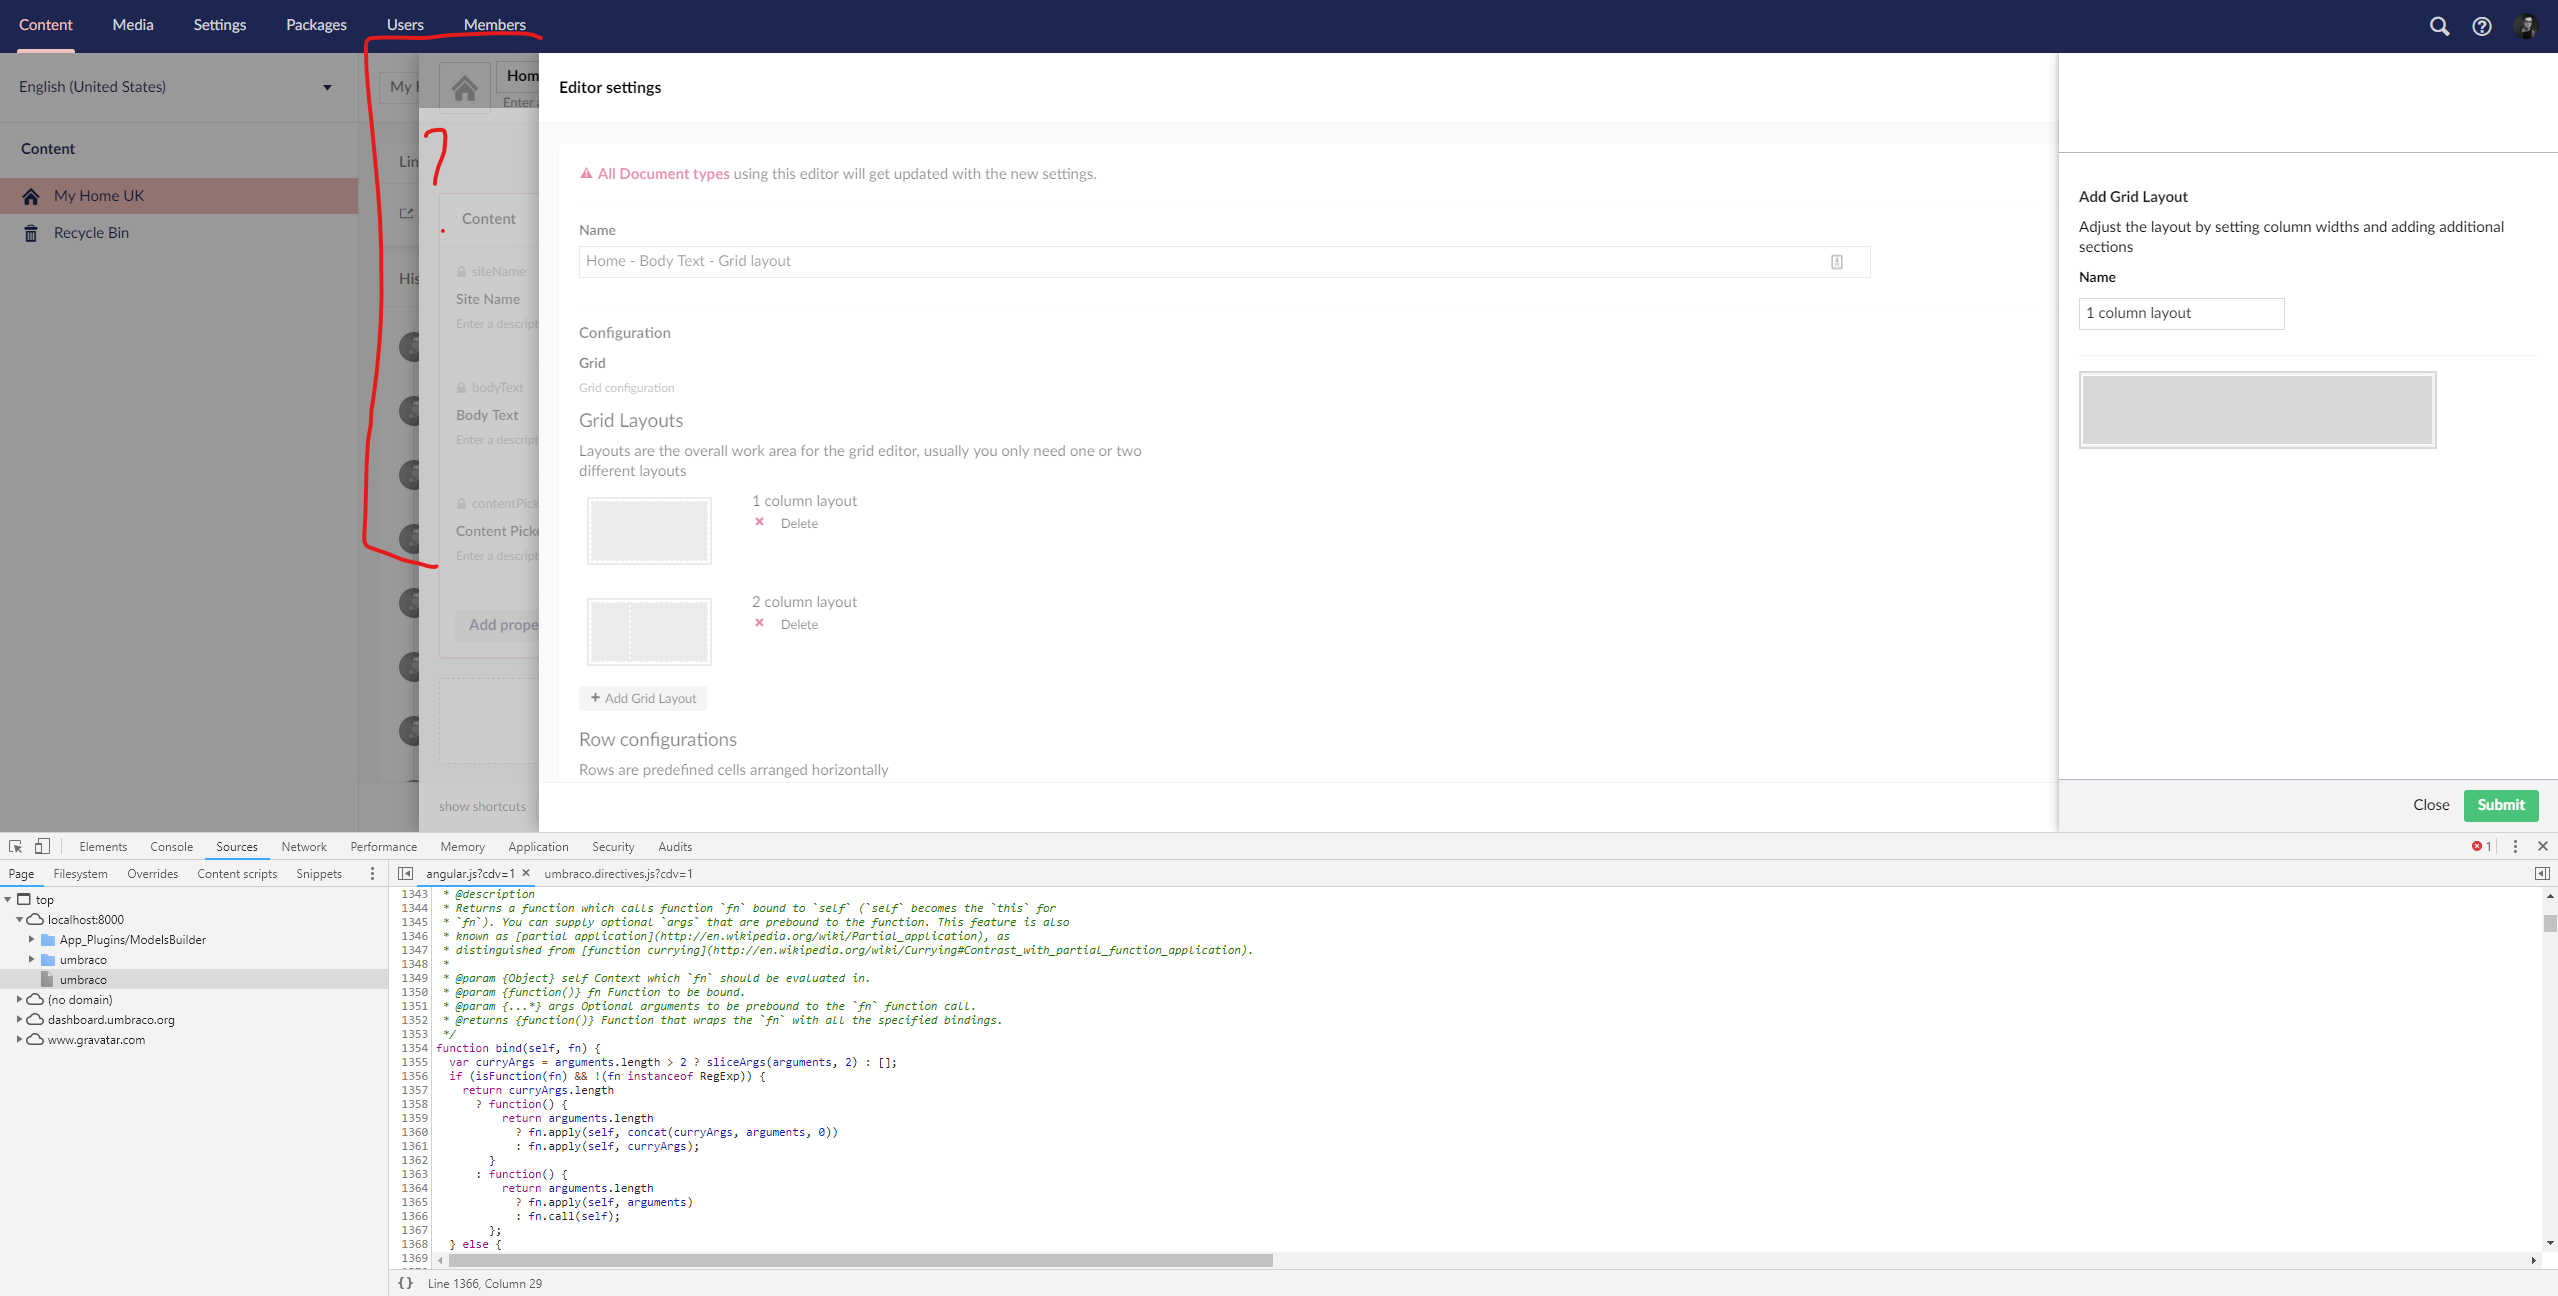
Task: Open the English (United States) language dropdown
Action: coord(327,87)
